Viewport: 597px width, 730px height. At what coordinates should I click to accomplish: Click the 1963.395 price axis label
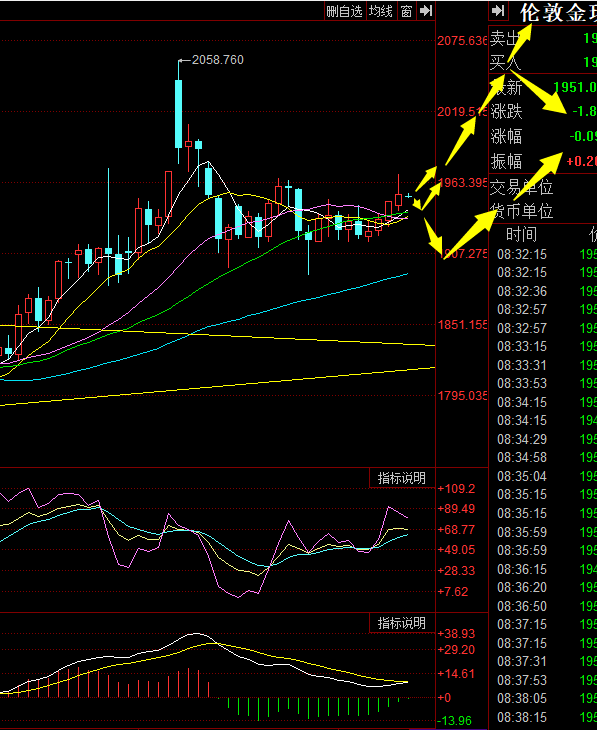[462, 182]
